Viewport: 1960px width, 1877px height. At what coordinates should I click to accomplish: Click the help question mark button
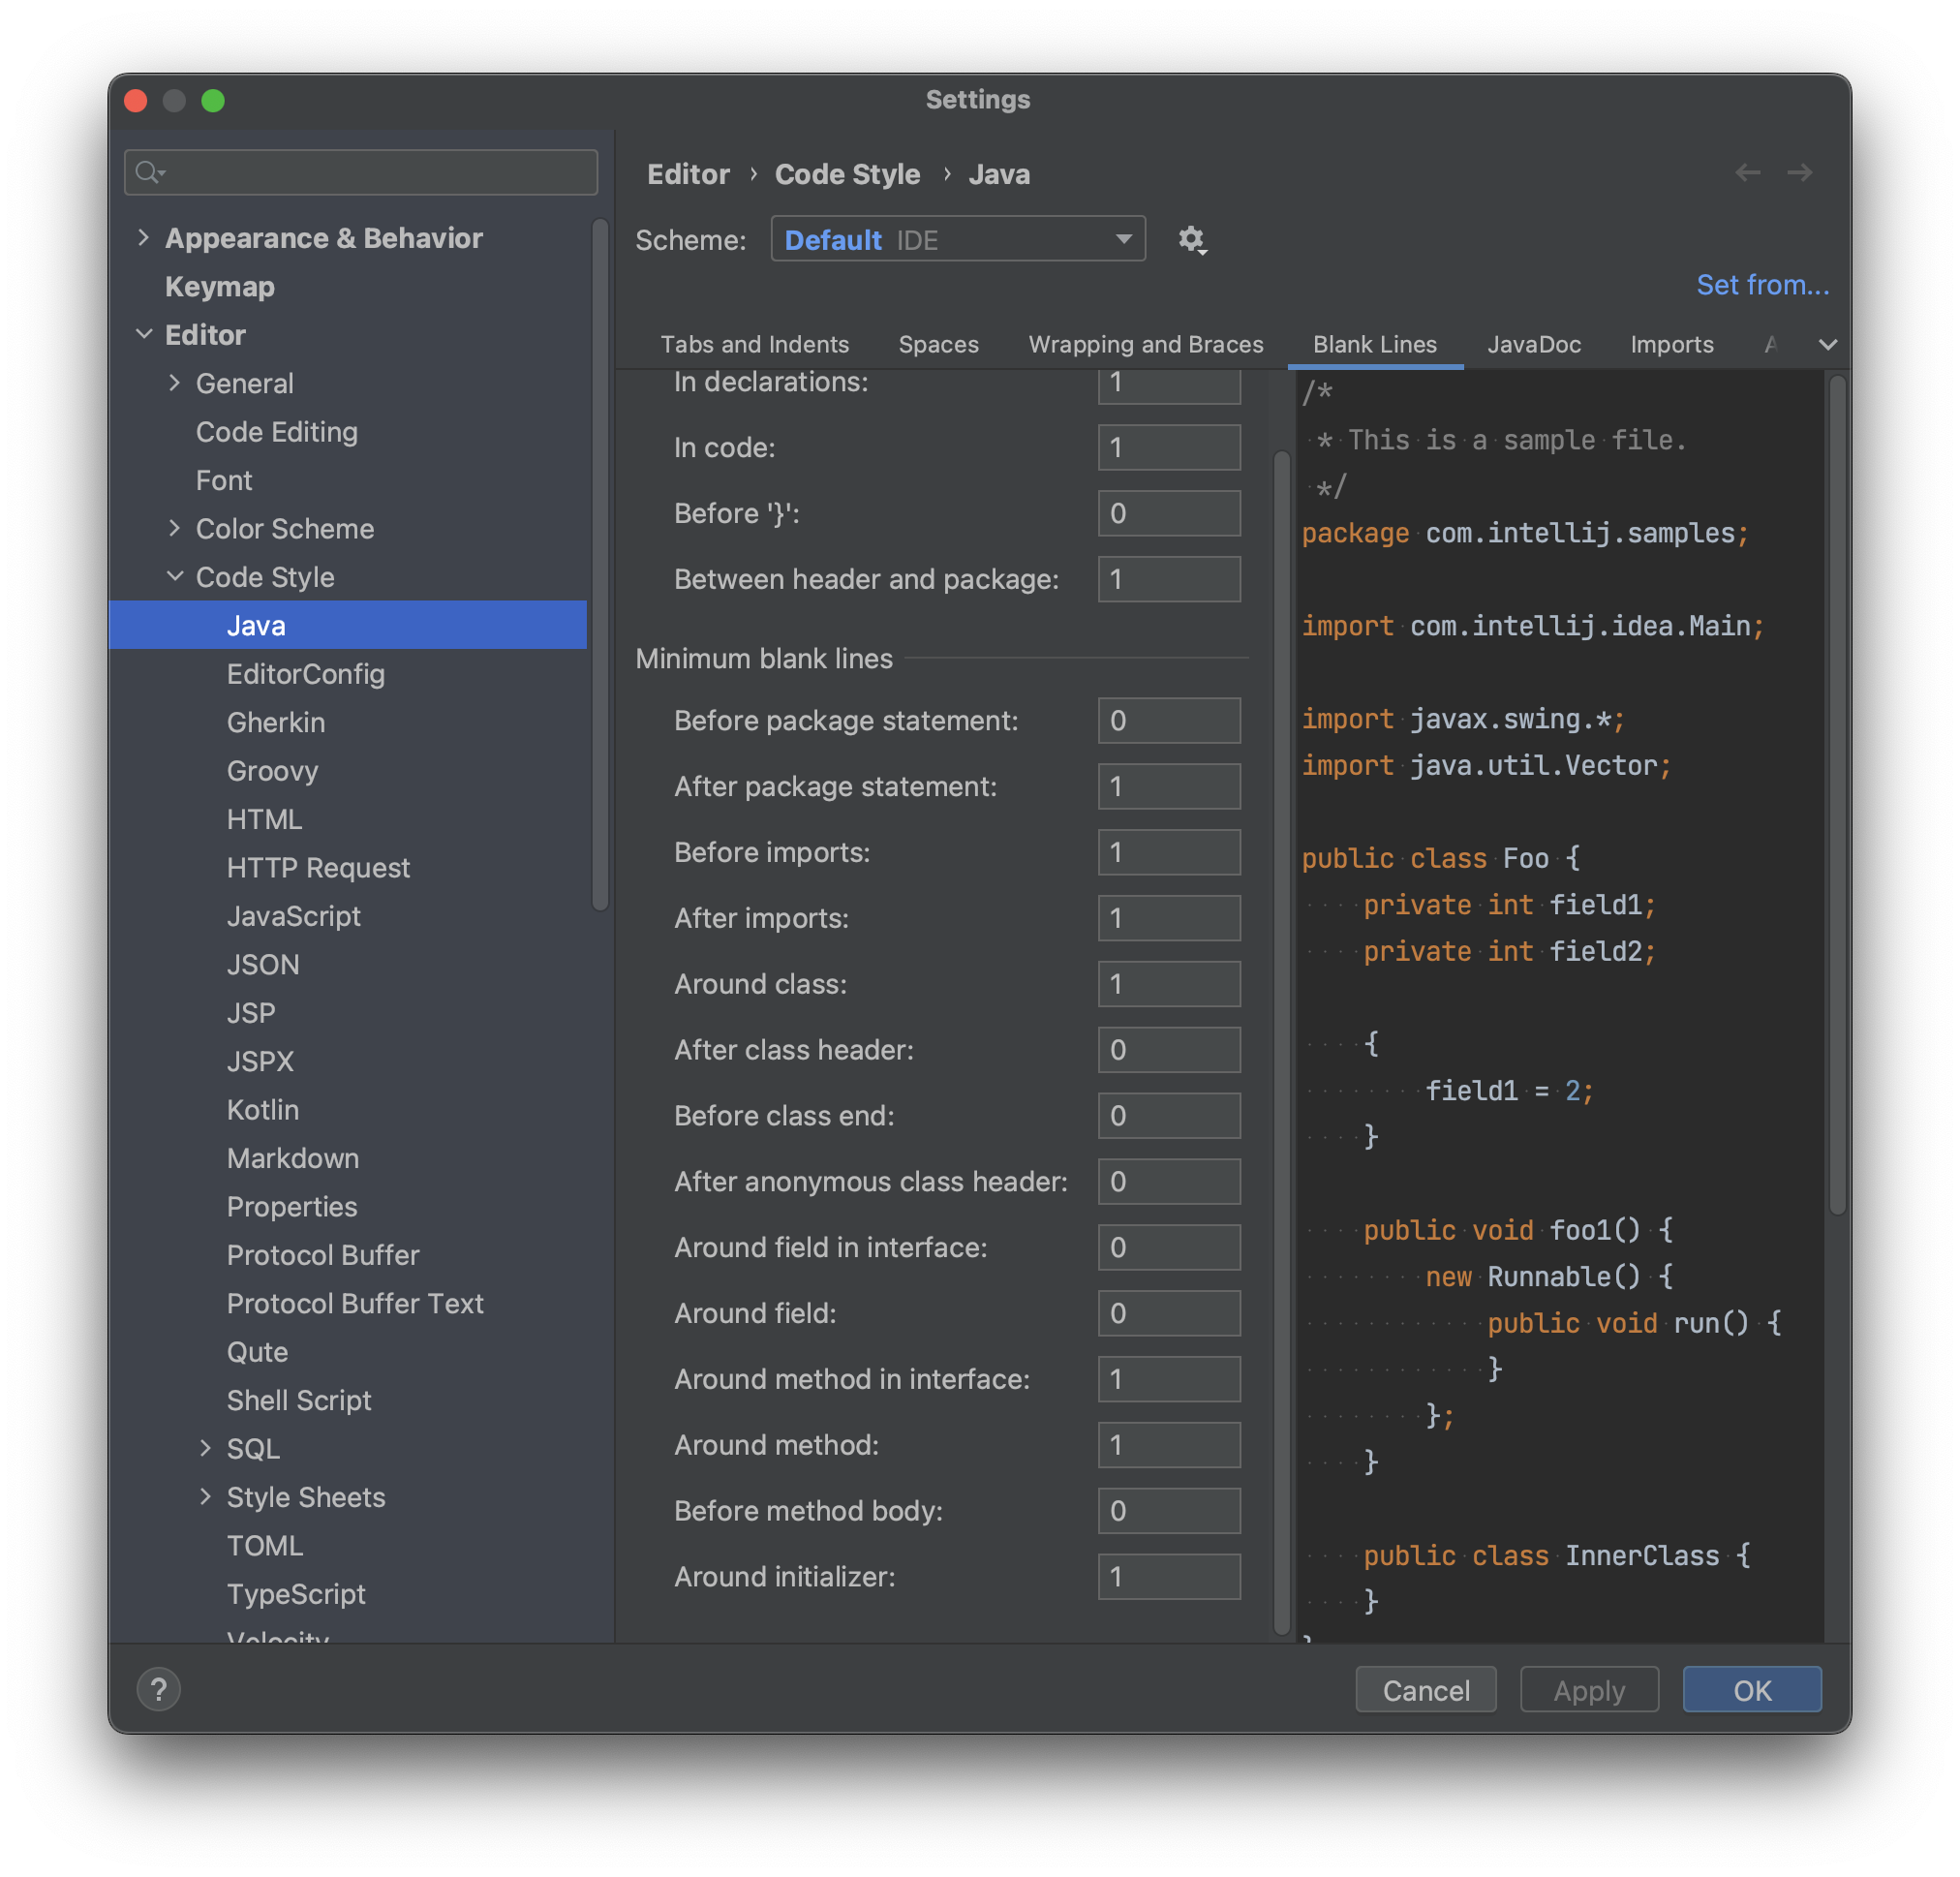point(158,1689)
